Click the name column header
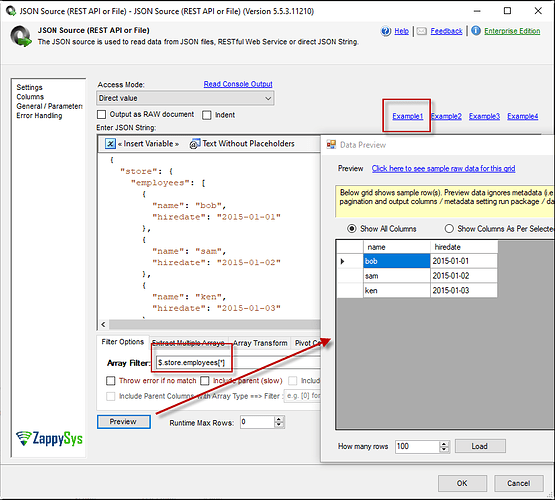Viewport: 555px width, 500px height. click(x=397, y=247)
